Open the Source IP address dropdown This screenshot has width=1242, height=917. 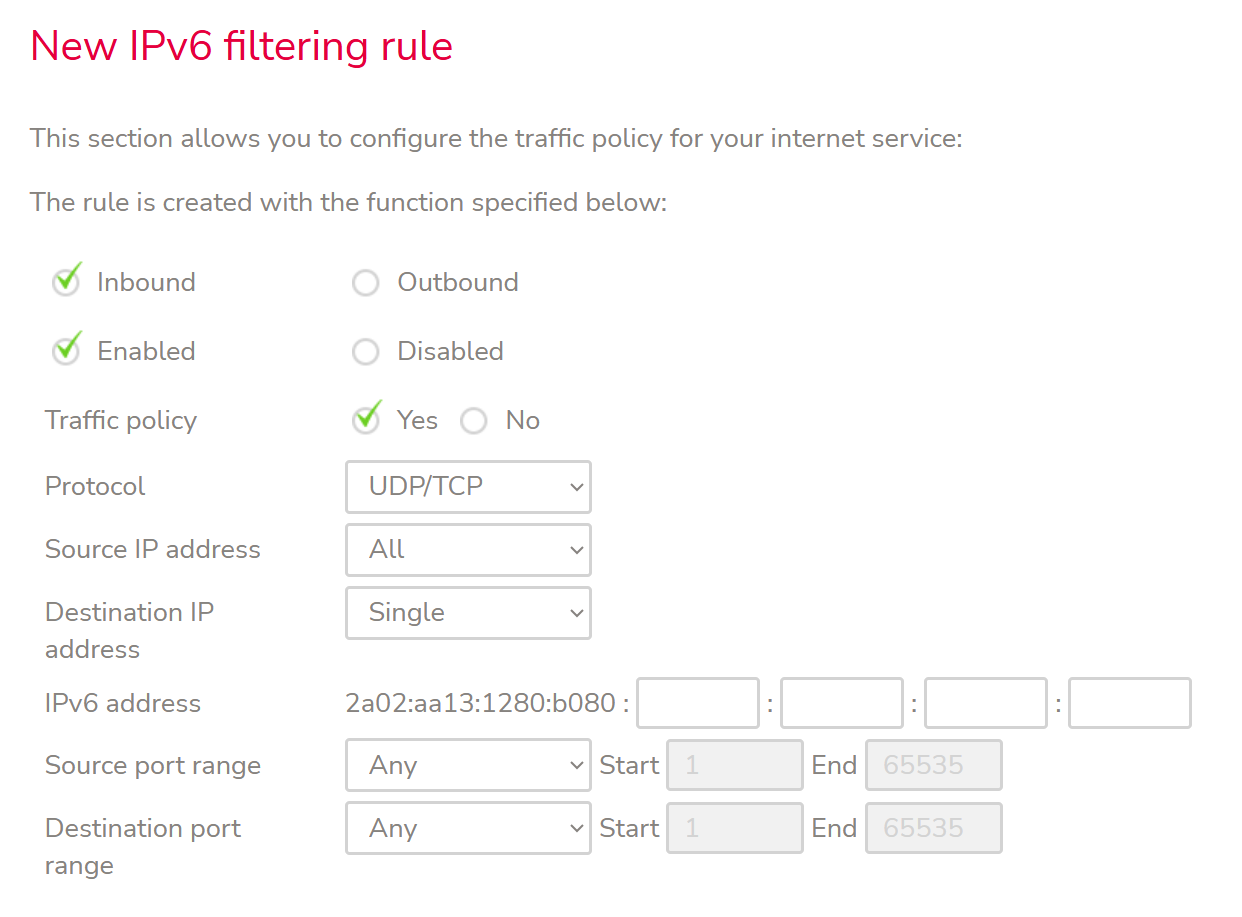[x=468, y=550]
